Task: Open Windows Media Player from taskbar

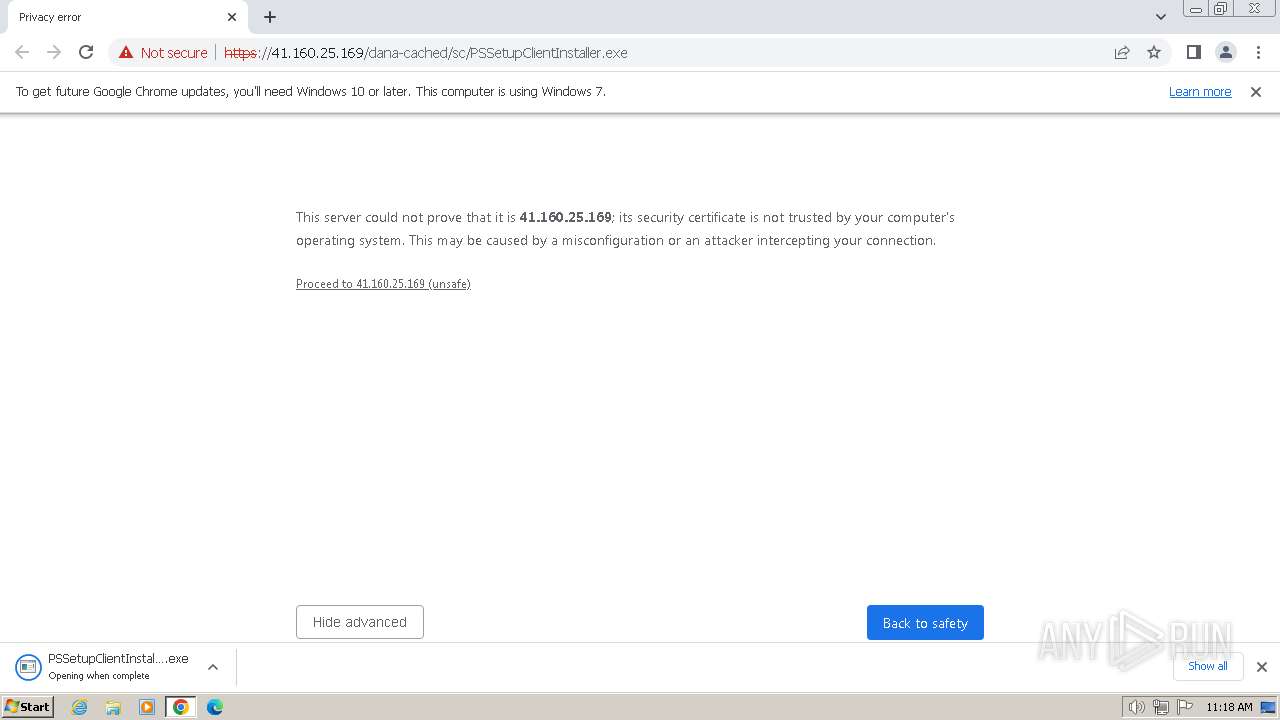Action: point(147,707)
